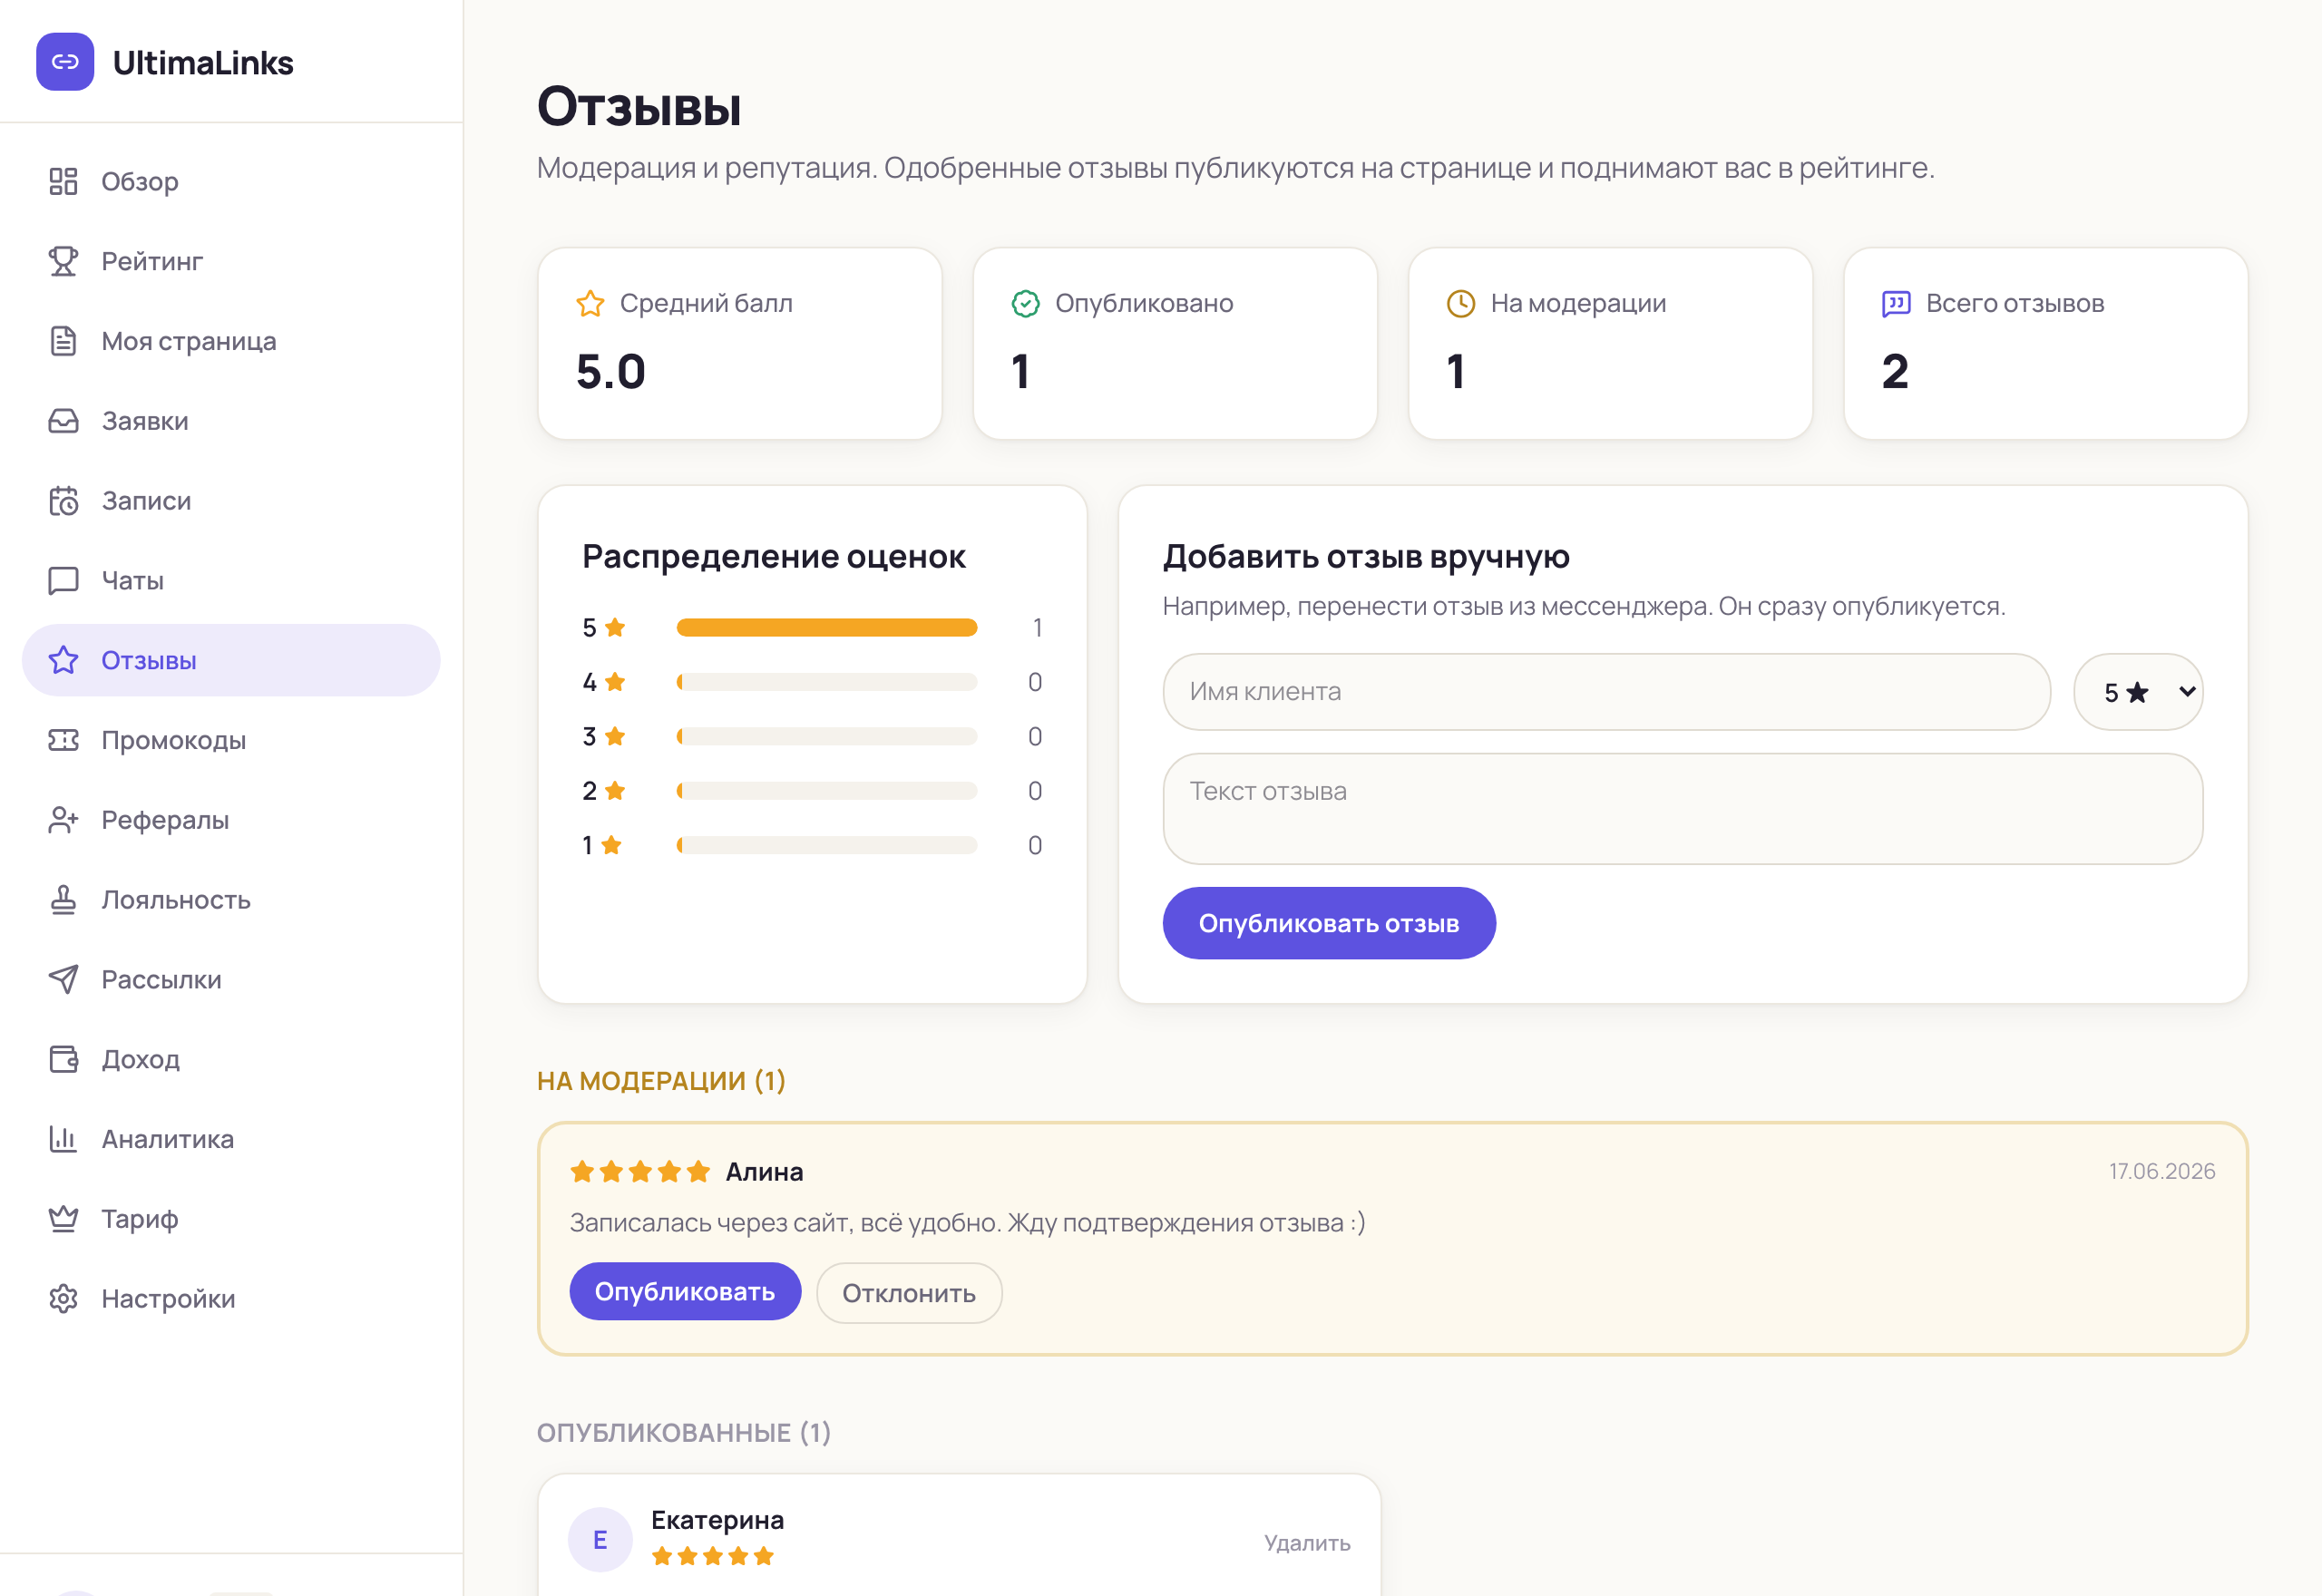Click Екатерина's five-star rating
This screenshot has width=2322, height=1596.
coord(712,1556)
